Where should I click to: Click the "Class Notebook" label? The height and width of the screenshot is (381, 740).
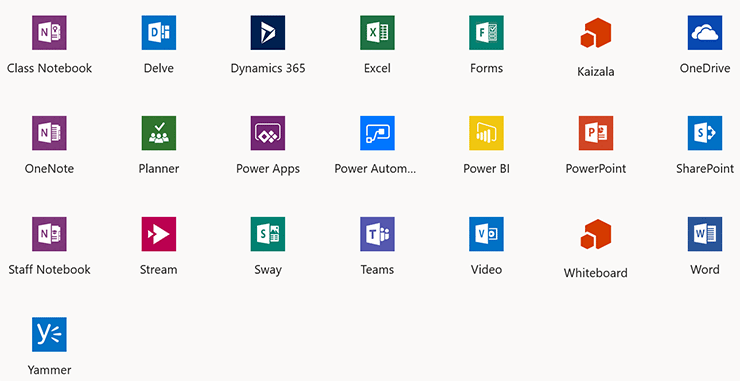(x=49, y=68)
